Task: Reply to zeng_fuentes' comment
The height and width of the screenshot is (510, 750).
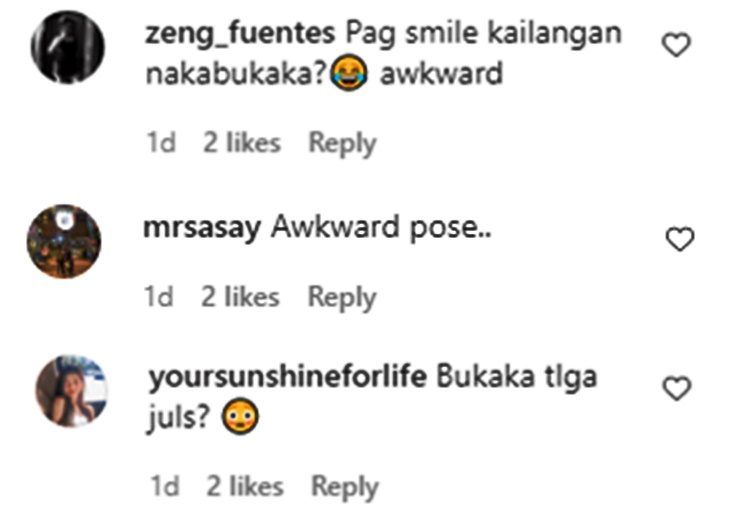Action: [x=342, y=144]
